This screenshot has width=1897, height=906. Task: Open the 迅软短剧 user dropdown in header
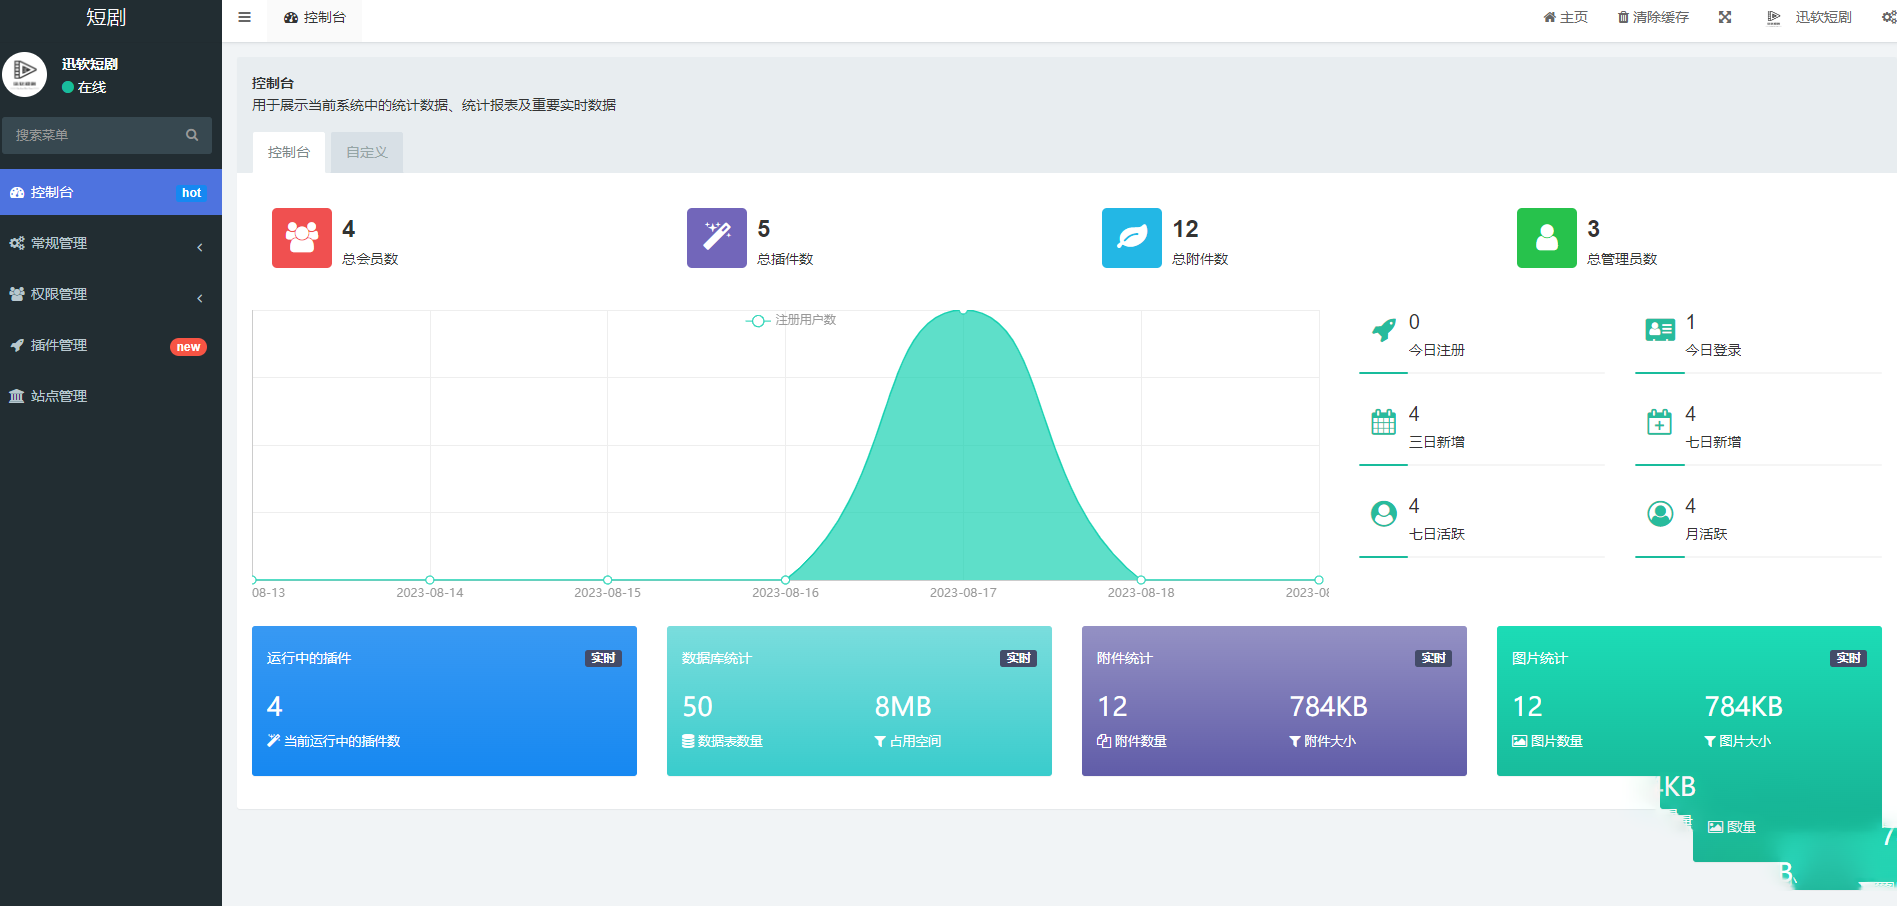coord(1809,17)
